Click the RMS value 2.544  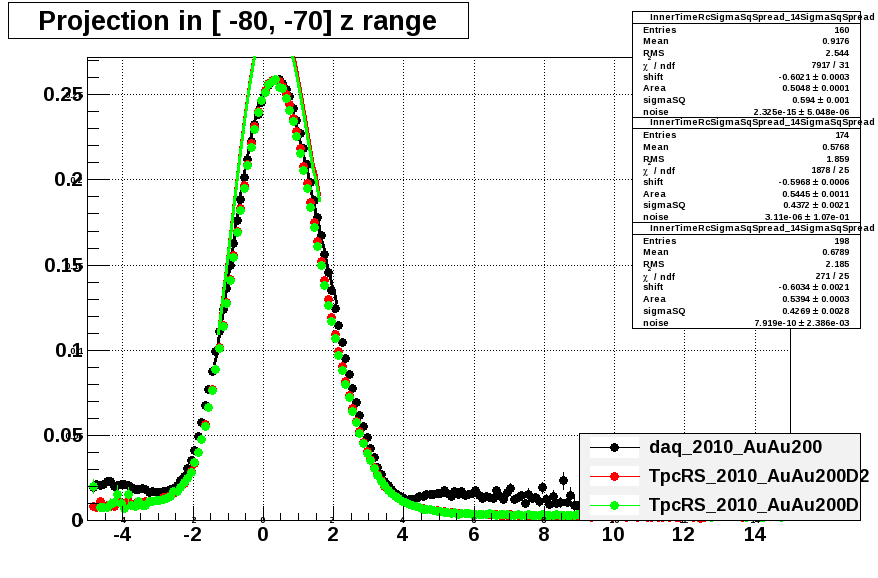tap(837, 53)
